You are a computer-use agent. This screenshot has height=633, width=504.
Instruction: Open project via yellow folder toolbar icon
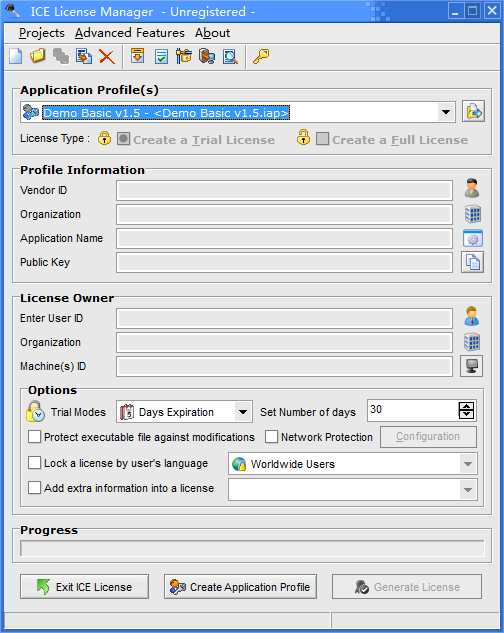pyautogui.click(x=38, y=56)
